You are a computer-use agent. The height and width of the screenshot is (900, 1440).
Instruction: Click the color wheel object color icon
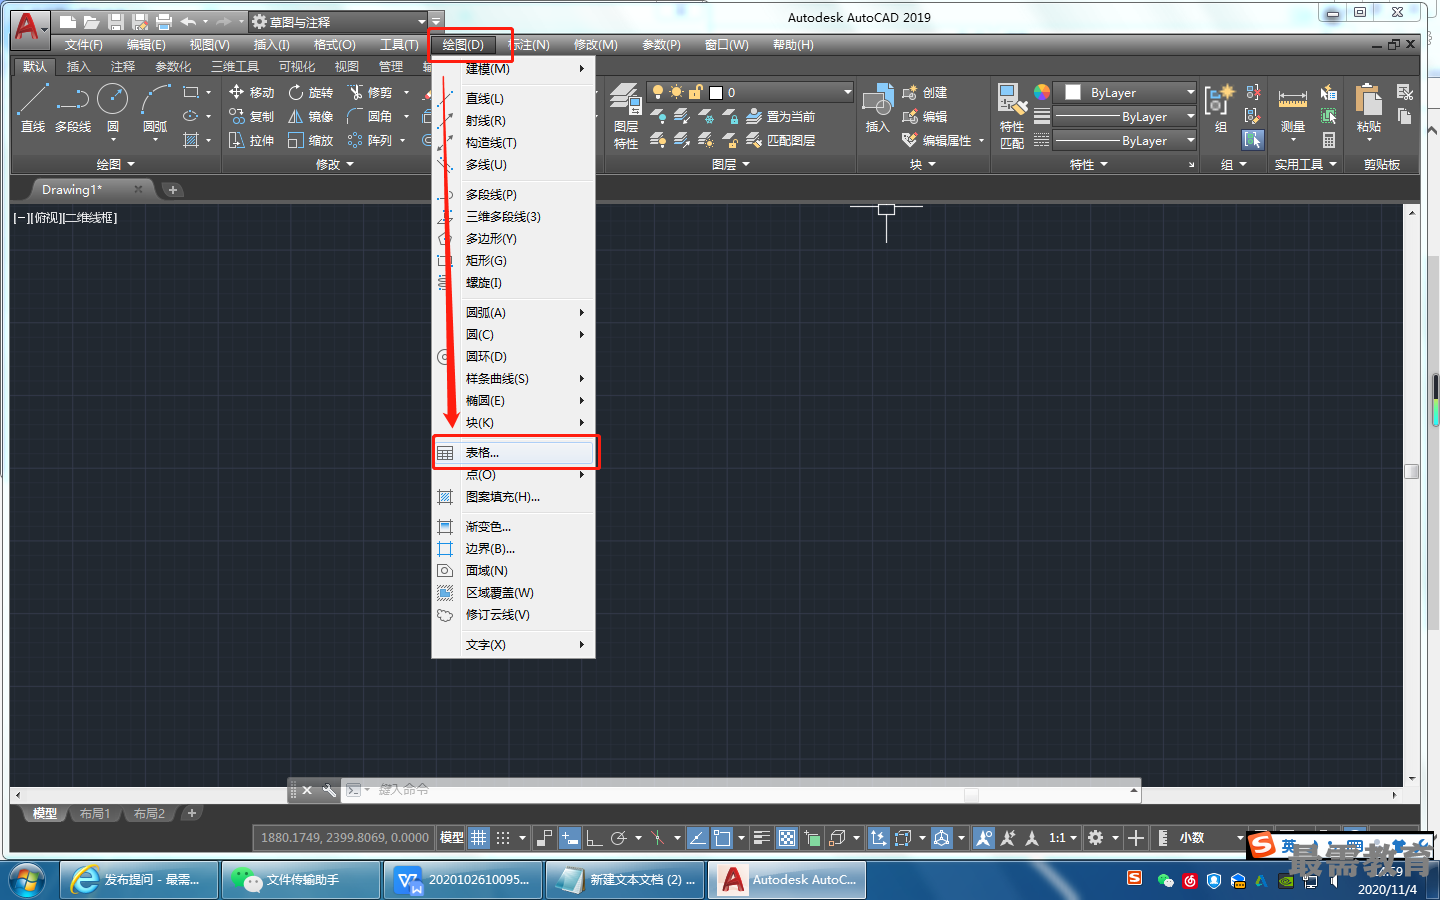[1042, 92]
